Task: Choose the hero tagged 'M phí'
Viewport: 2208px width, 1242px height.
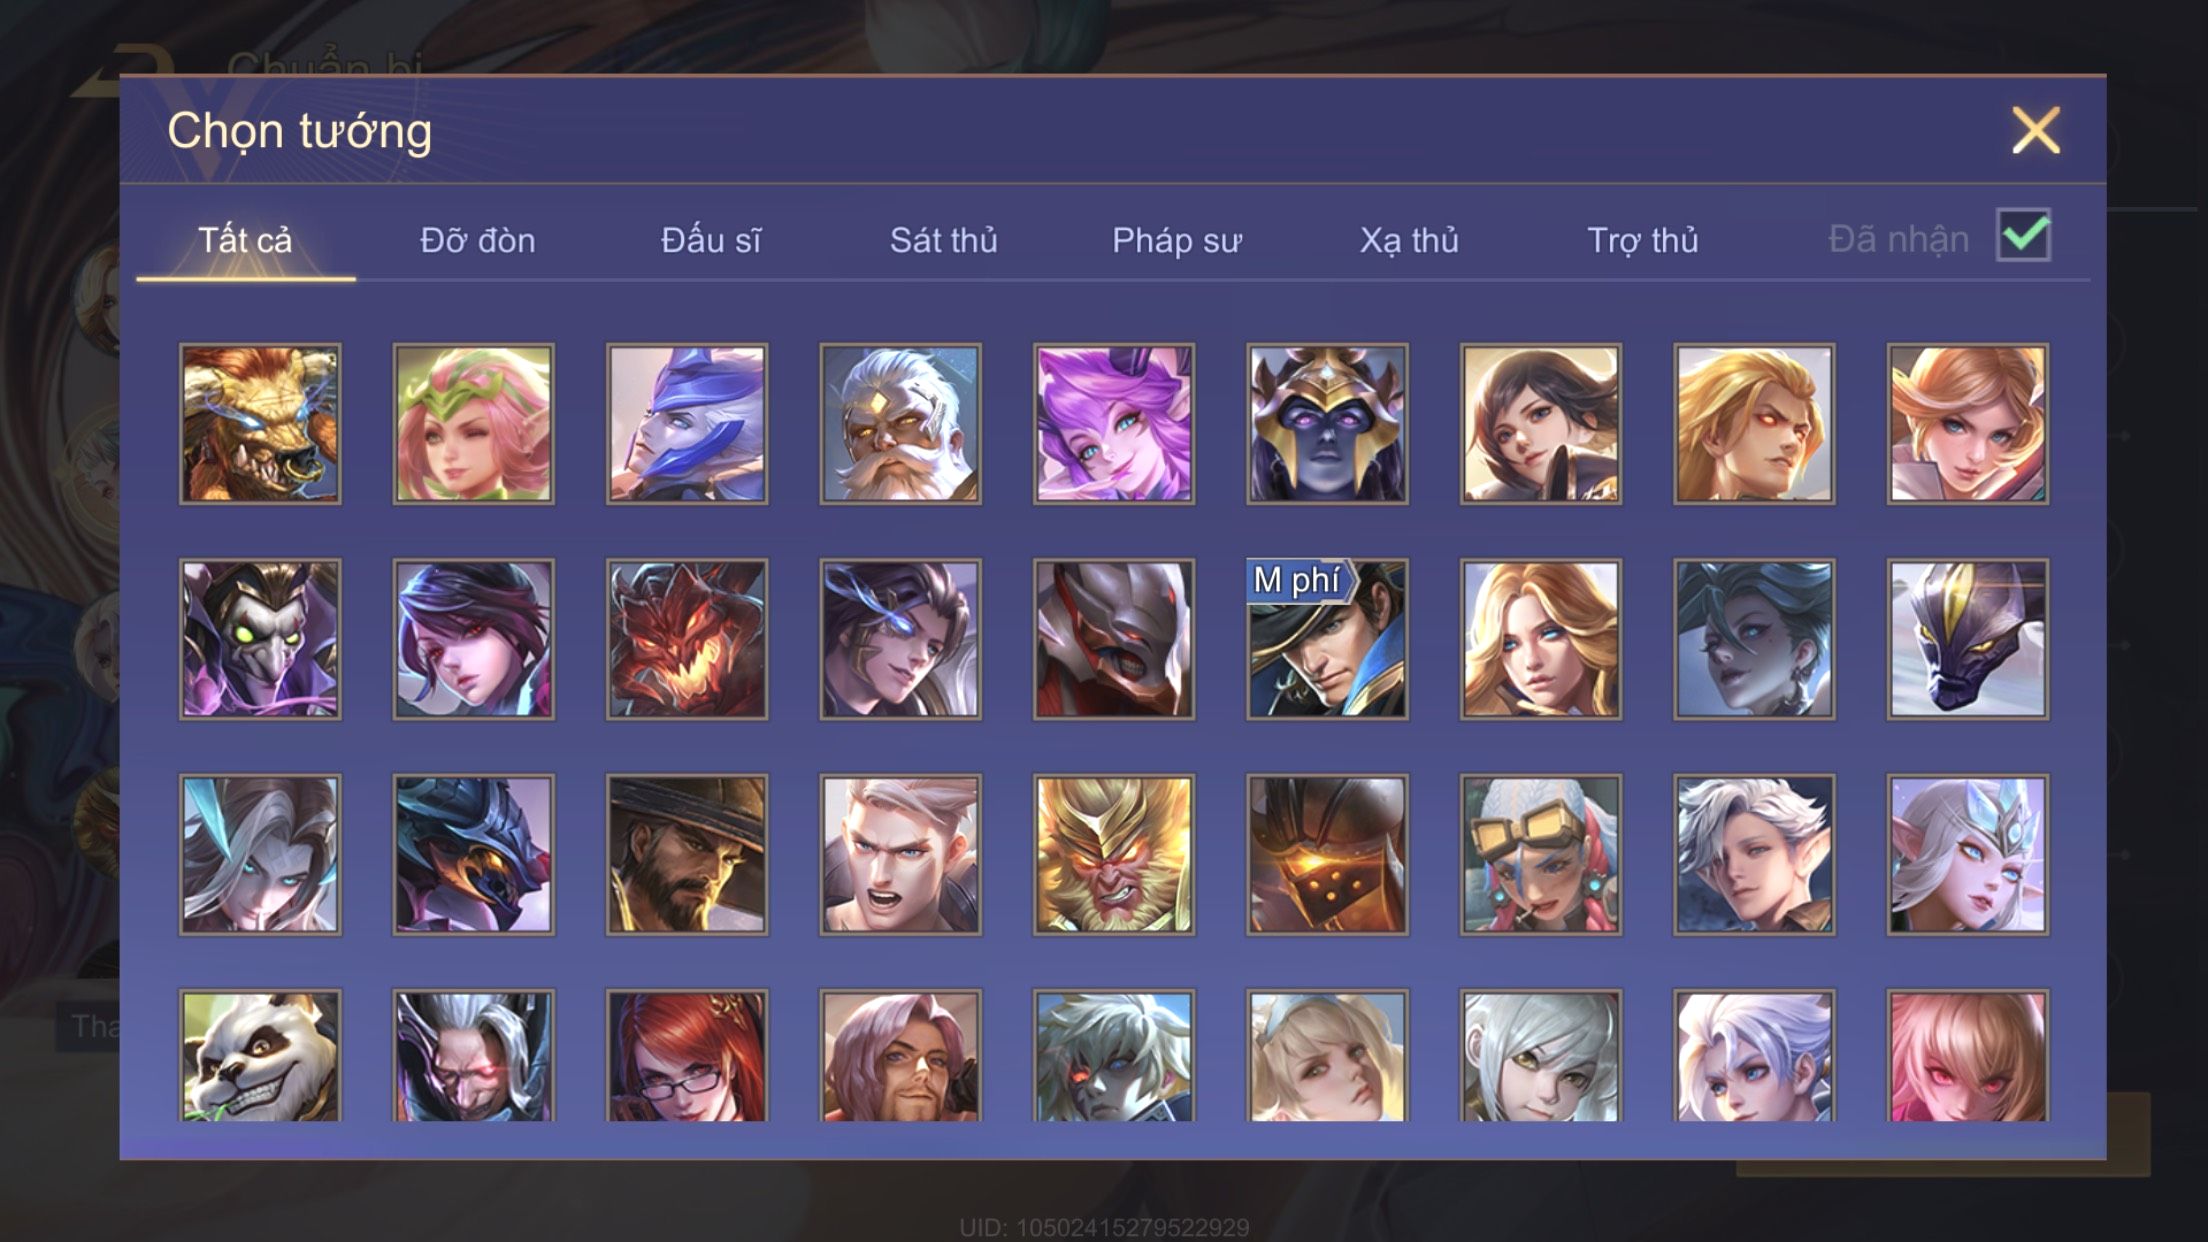Action: 1327,639
